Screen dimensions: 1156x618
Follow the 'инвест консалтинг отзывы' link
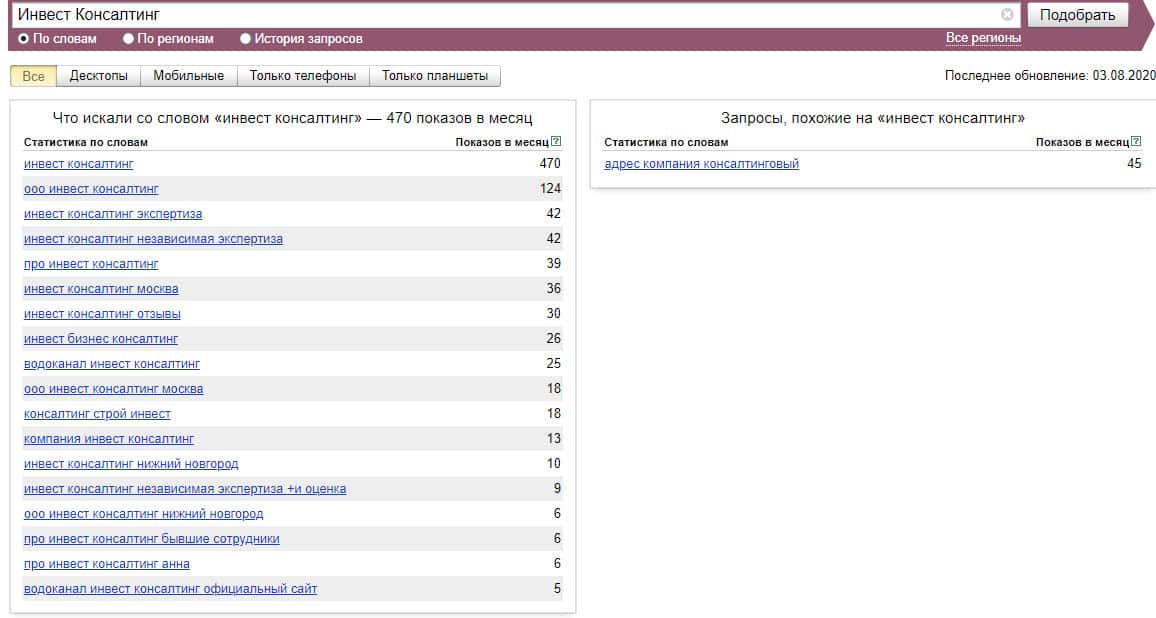(x=102, y=314)
